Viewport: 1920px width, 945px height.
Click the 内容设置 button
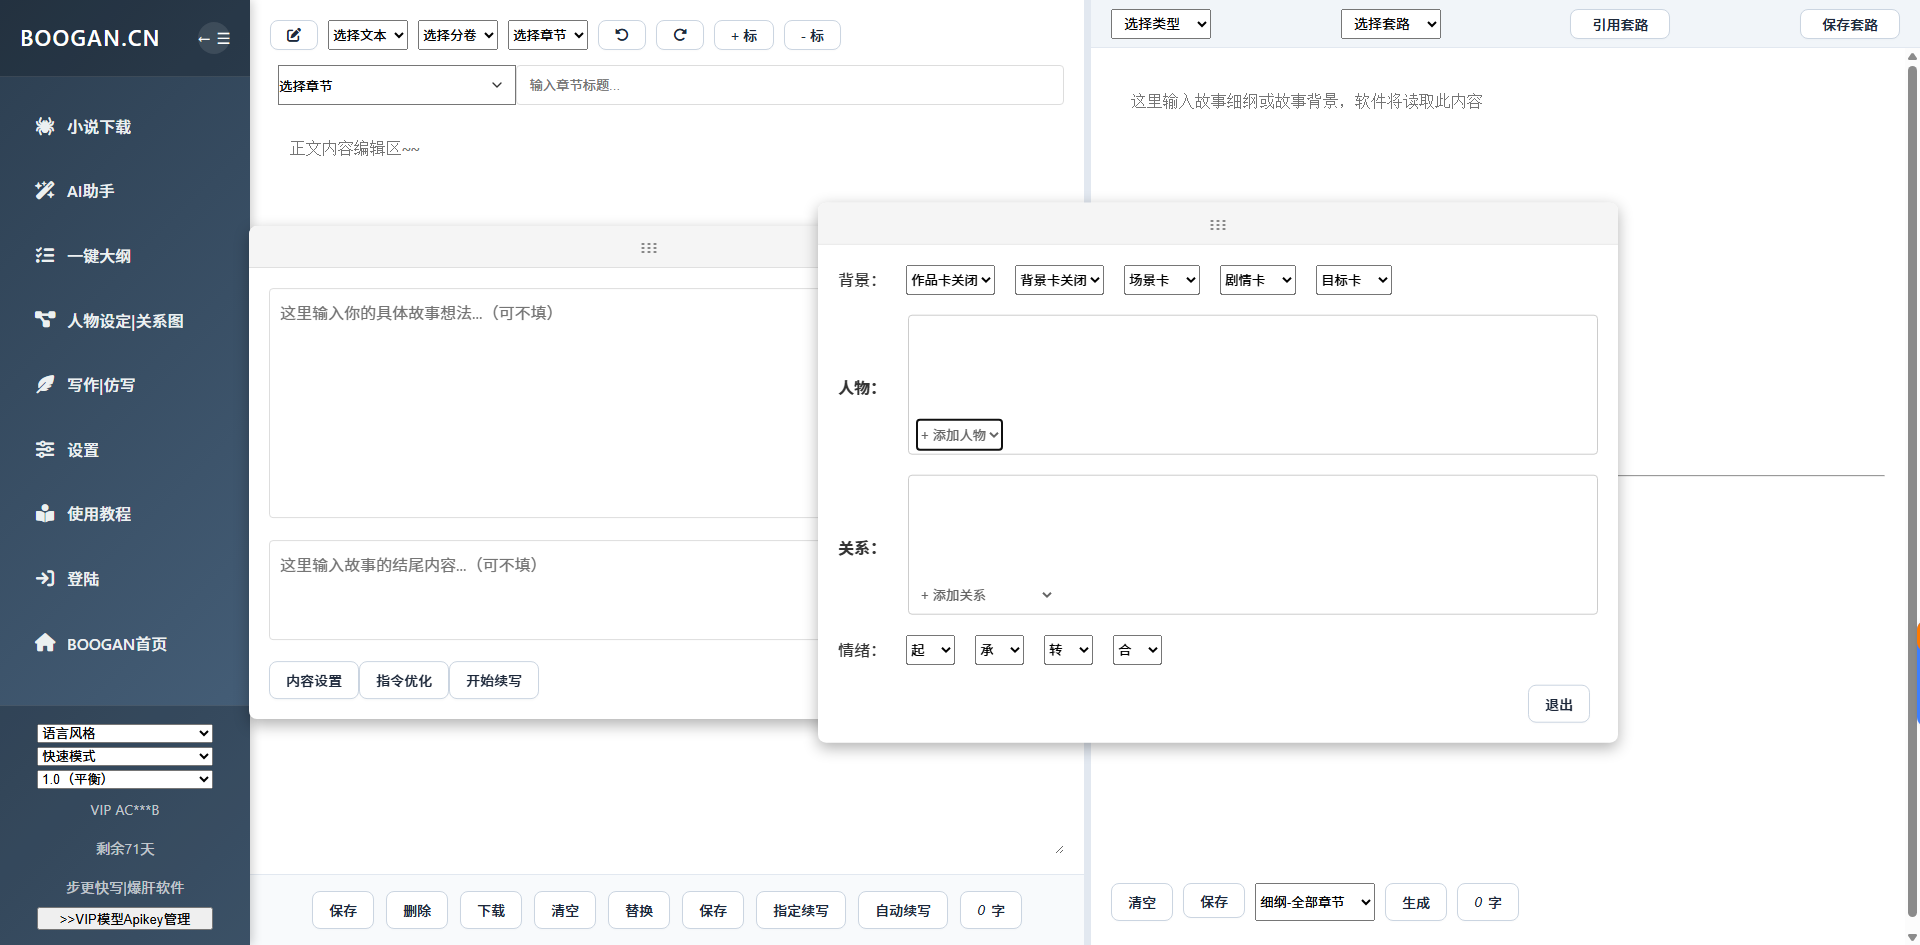point(314,681)
